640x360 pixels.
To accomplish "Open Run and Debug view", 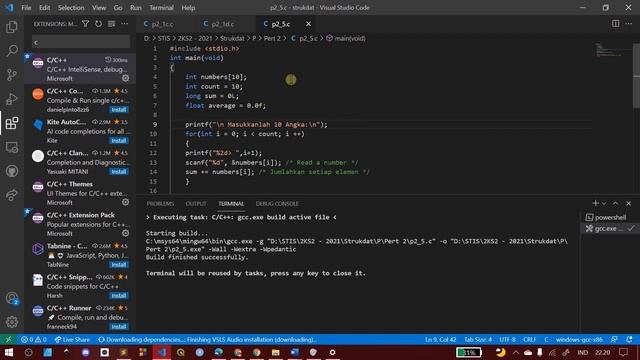I will point(12,99).
